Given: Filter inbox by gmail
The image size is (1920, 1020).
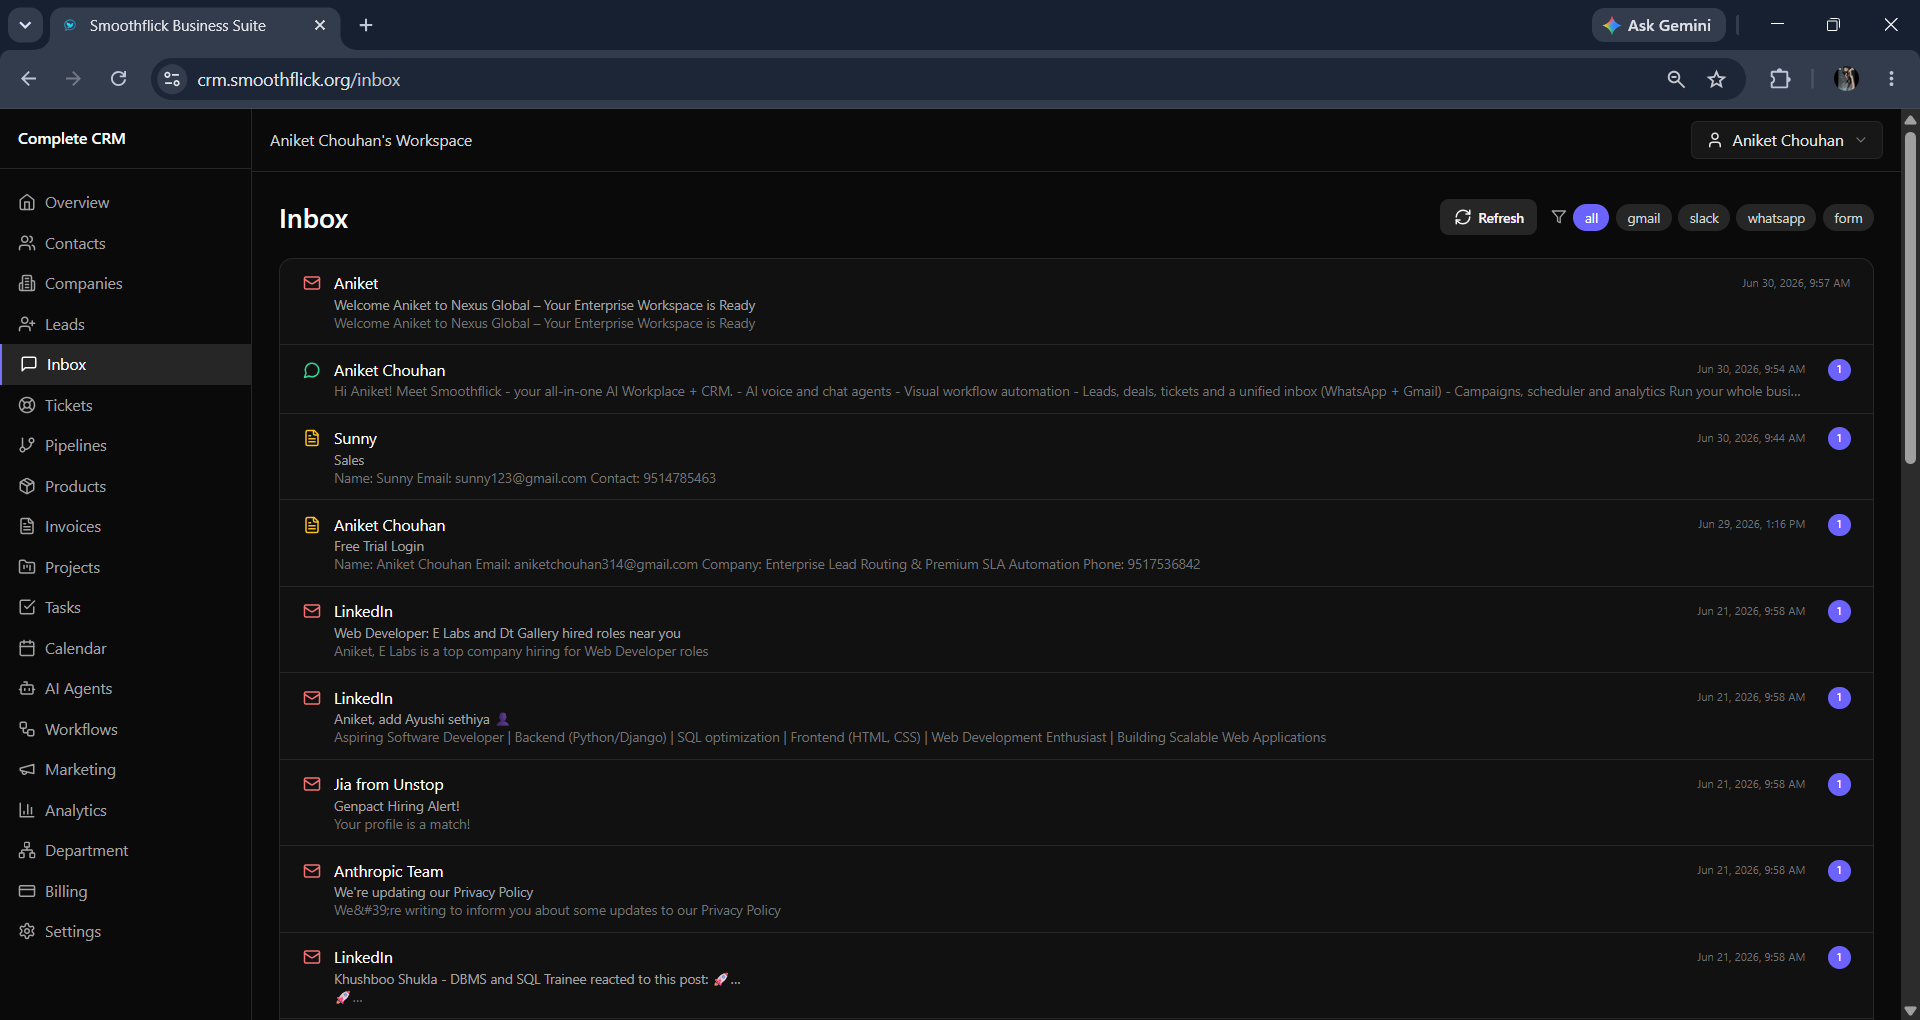Looking at the screenshot, I should click(1643, 218).
